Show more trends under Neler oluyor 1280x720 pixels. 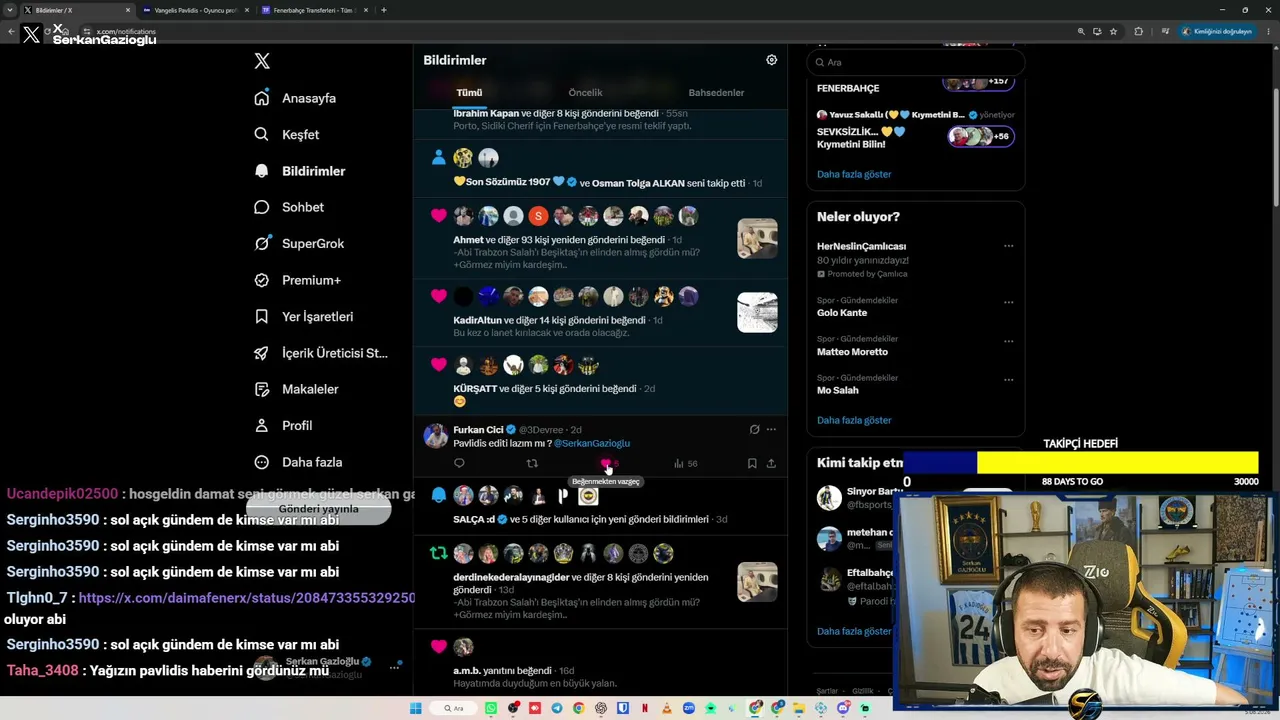[853, 420]
